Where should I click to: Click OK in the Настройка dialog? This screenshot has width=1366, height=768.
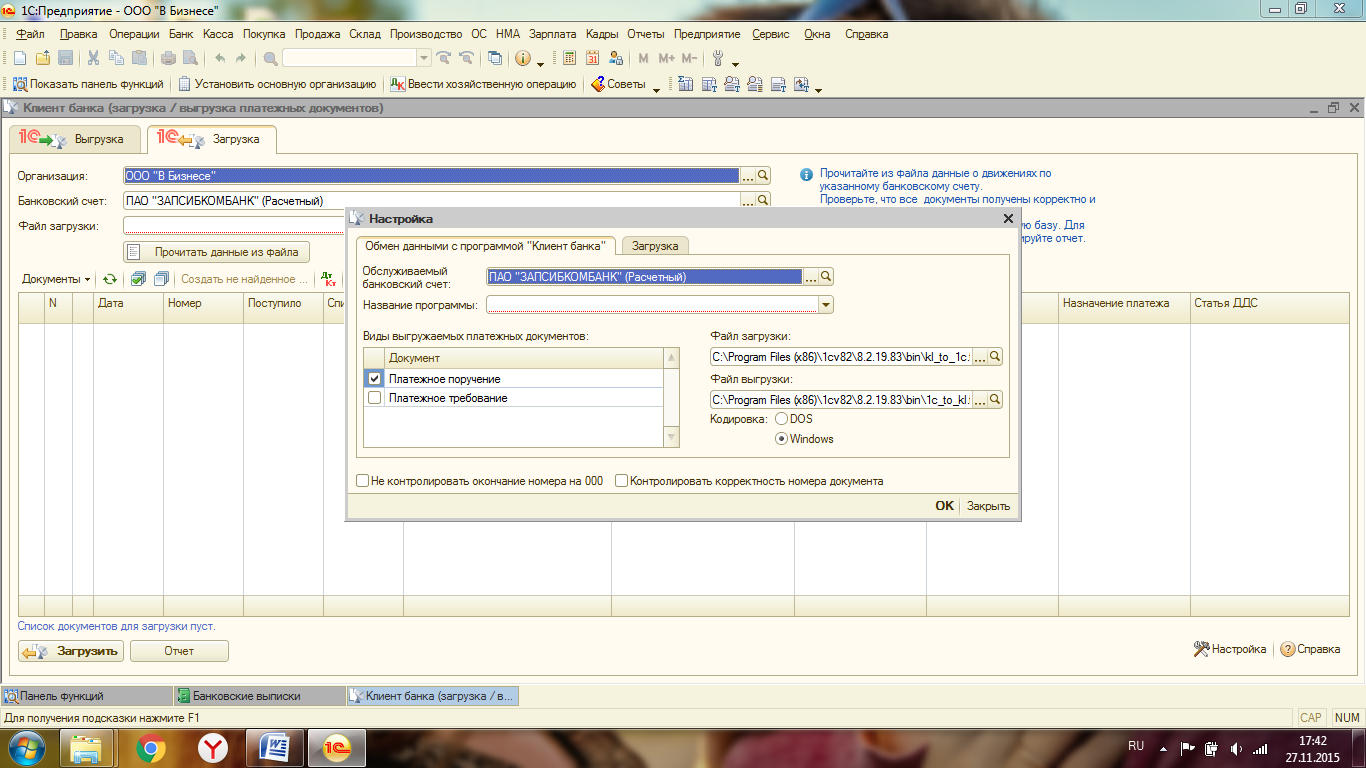click(x=944, y=506)
